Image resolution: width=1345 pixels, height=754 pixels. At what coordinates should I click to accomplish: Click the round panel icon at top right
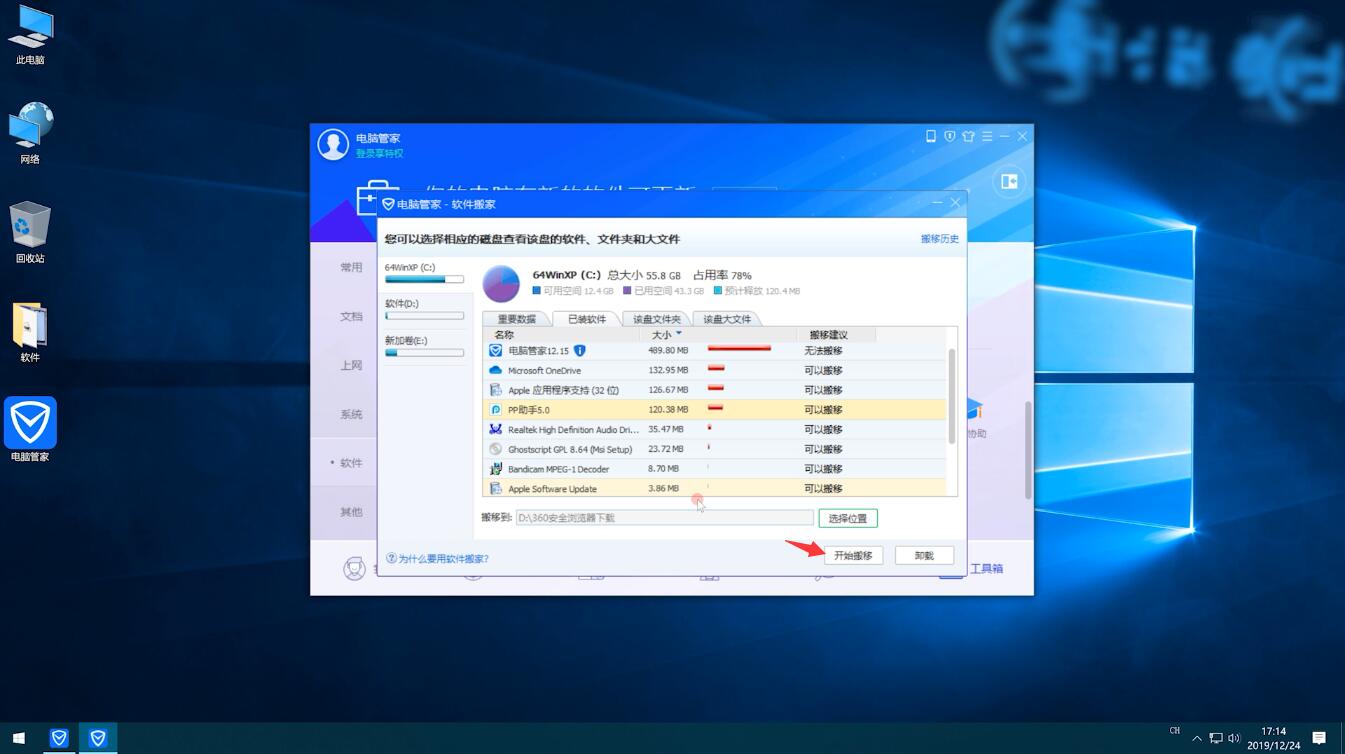[x=1009, y=182]
